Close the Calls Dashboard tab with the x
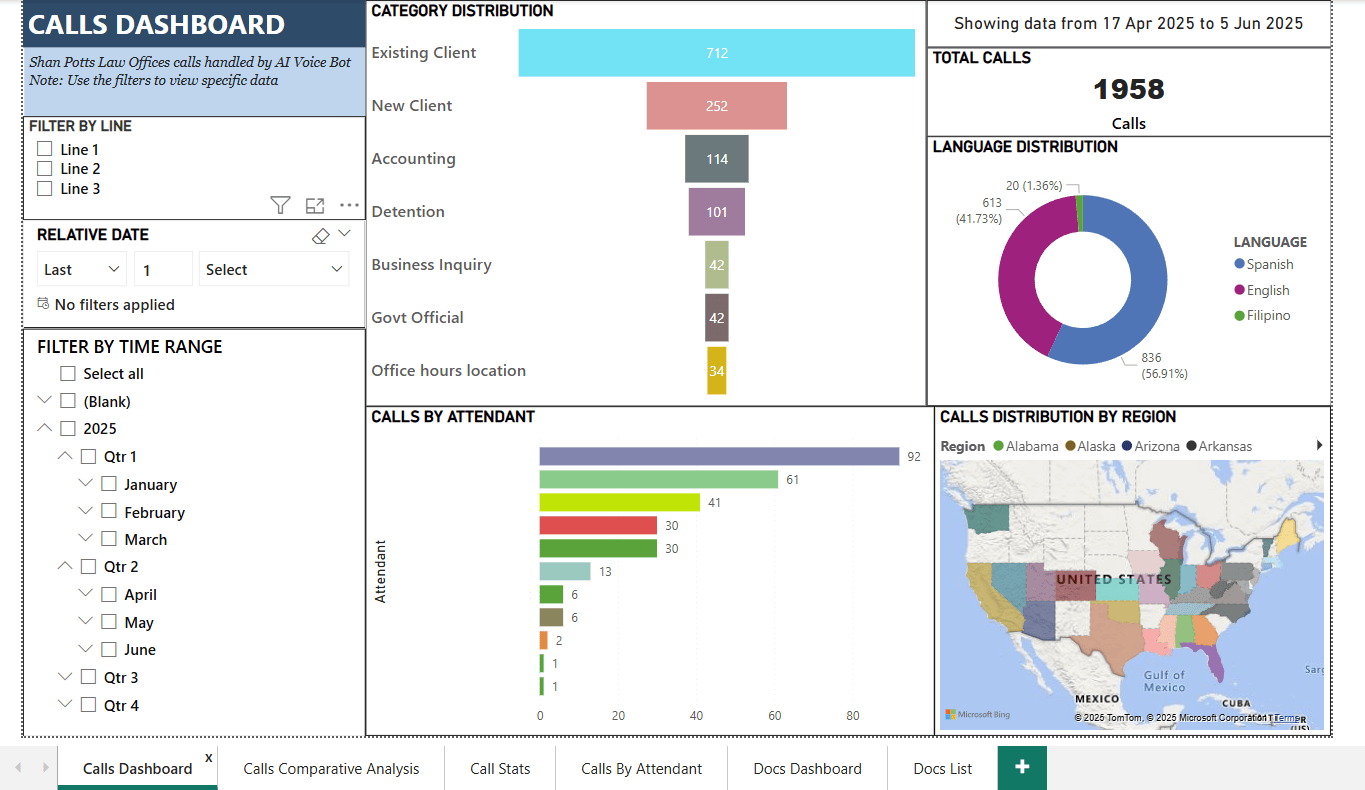Image resolution: width=1365 pixels, height=790 pixels. (x=209, y=758)
